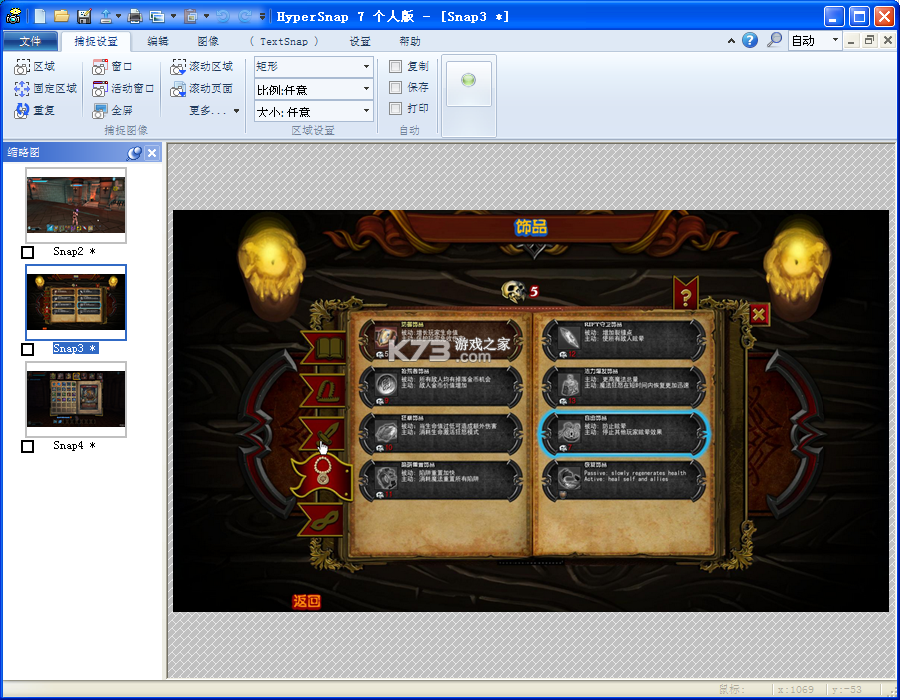
Task: Switch to the 图像 tab
Action: (x=208, y=41)
